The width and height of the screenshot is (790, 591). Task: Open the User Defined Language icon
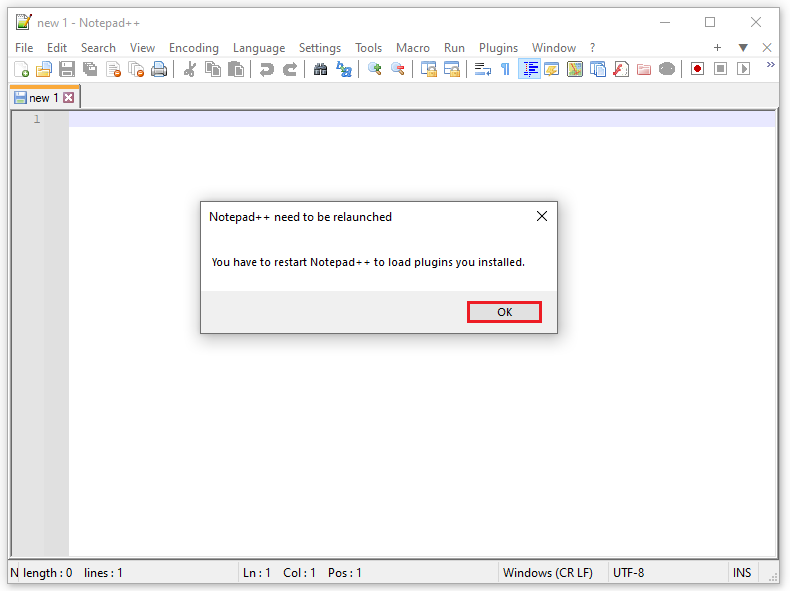click(x=552, y=69)
